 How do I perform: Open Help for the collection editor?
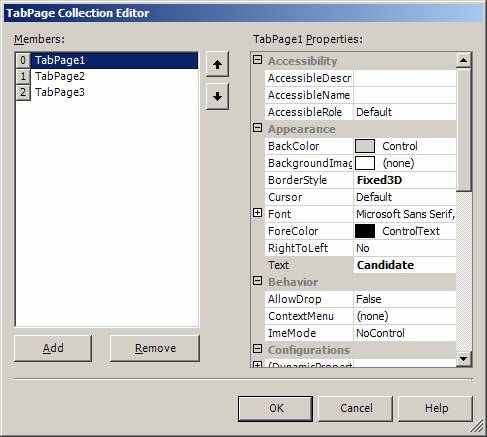tap(436, 408)
